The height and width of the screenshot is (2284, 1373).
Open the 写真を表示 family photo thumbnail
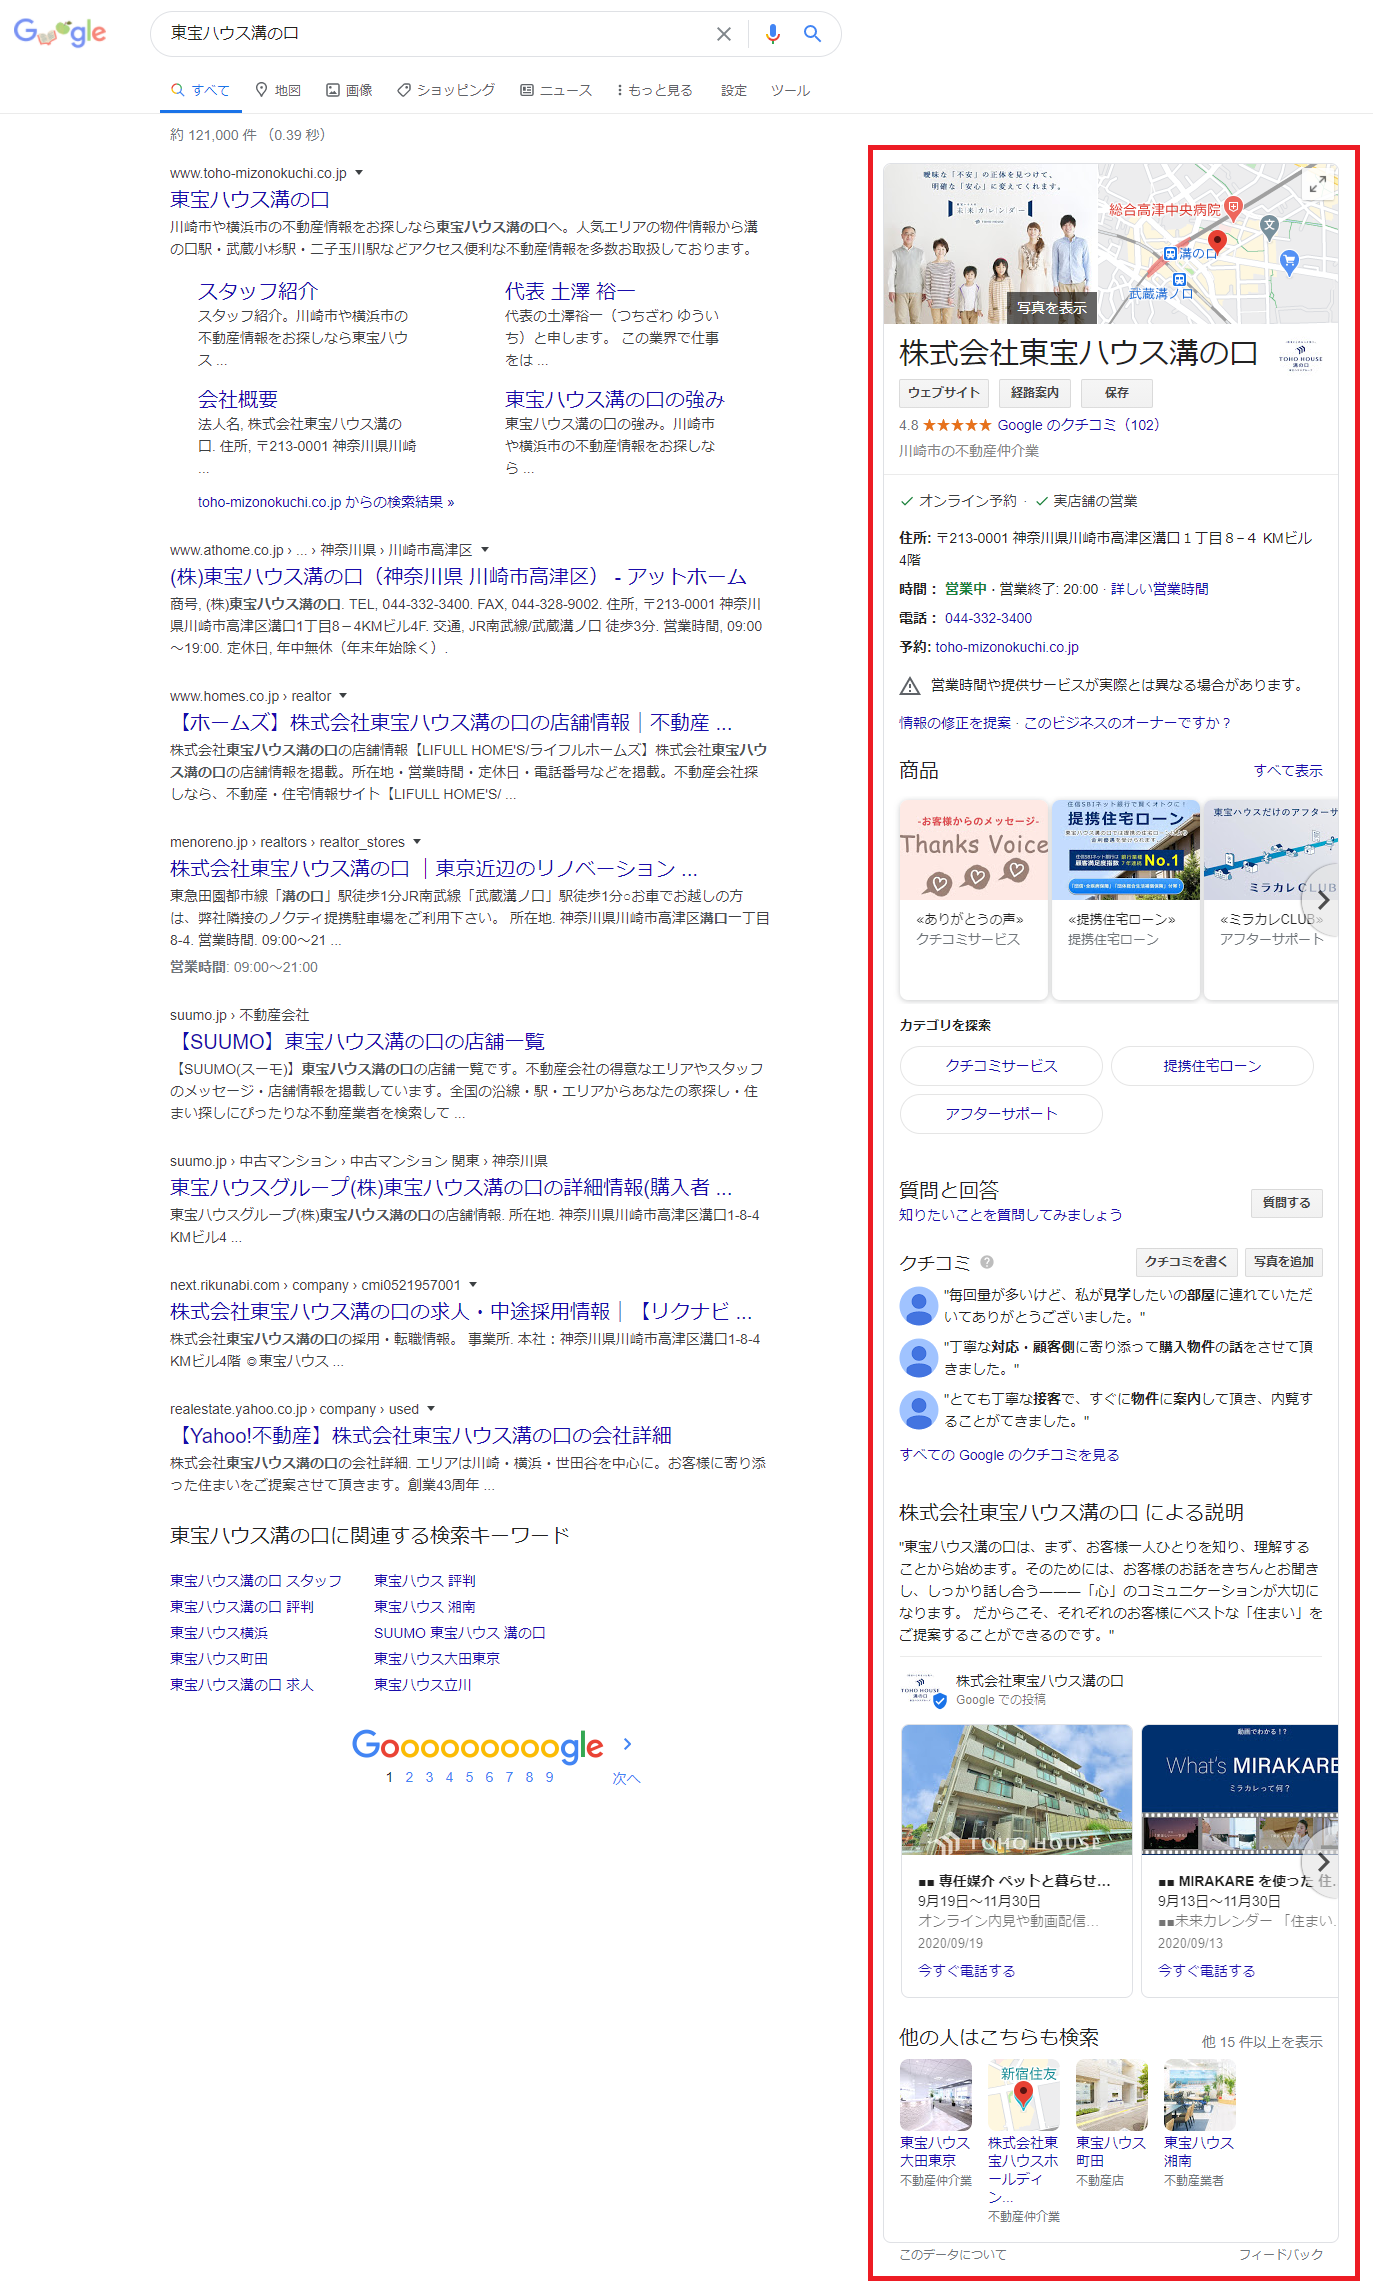(990, 243)
